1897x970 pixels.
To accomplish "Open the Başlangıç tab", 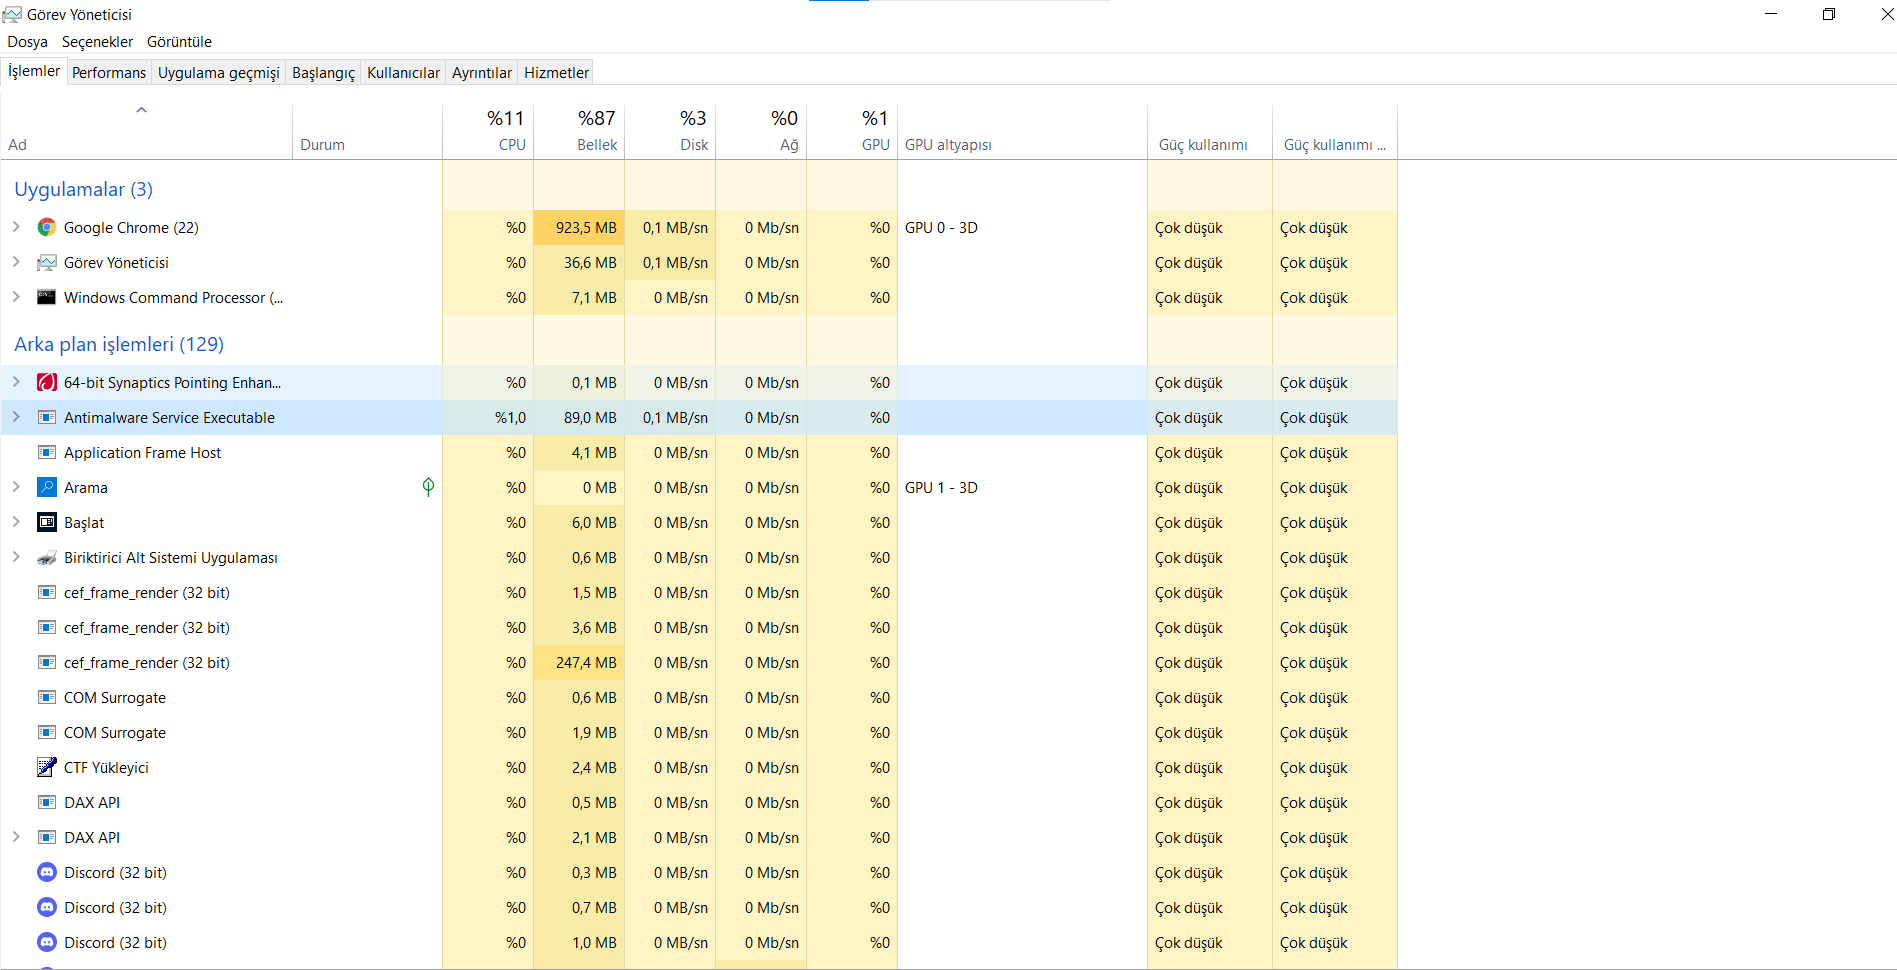I will point(323,72).
